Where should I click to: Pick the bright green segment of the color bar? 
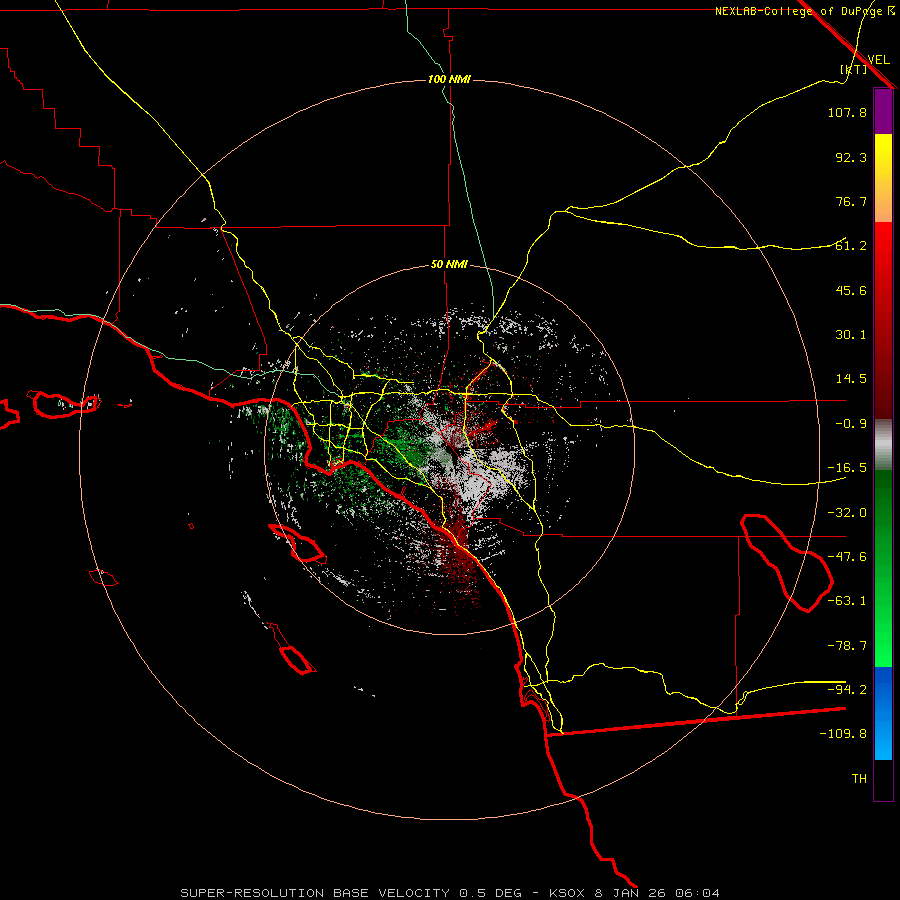tap(883, 568)
